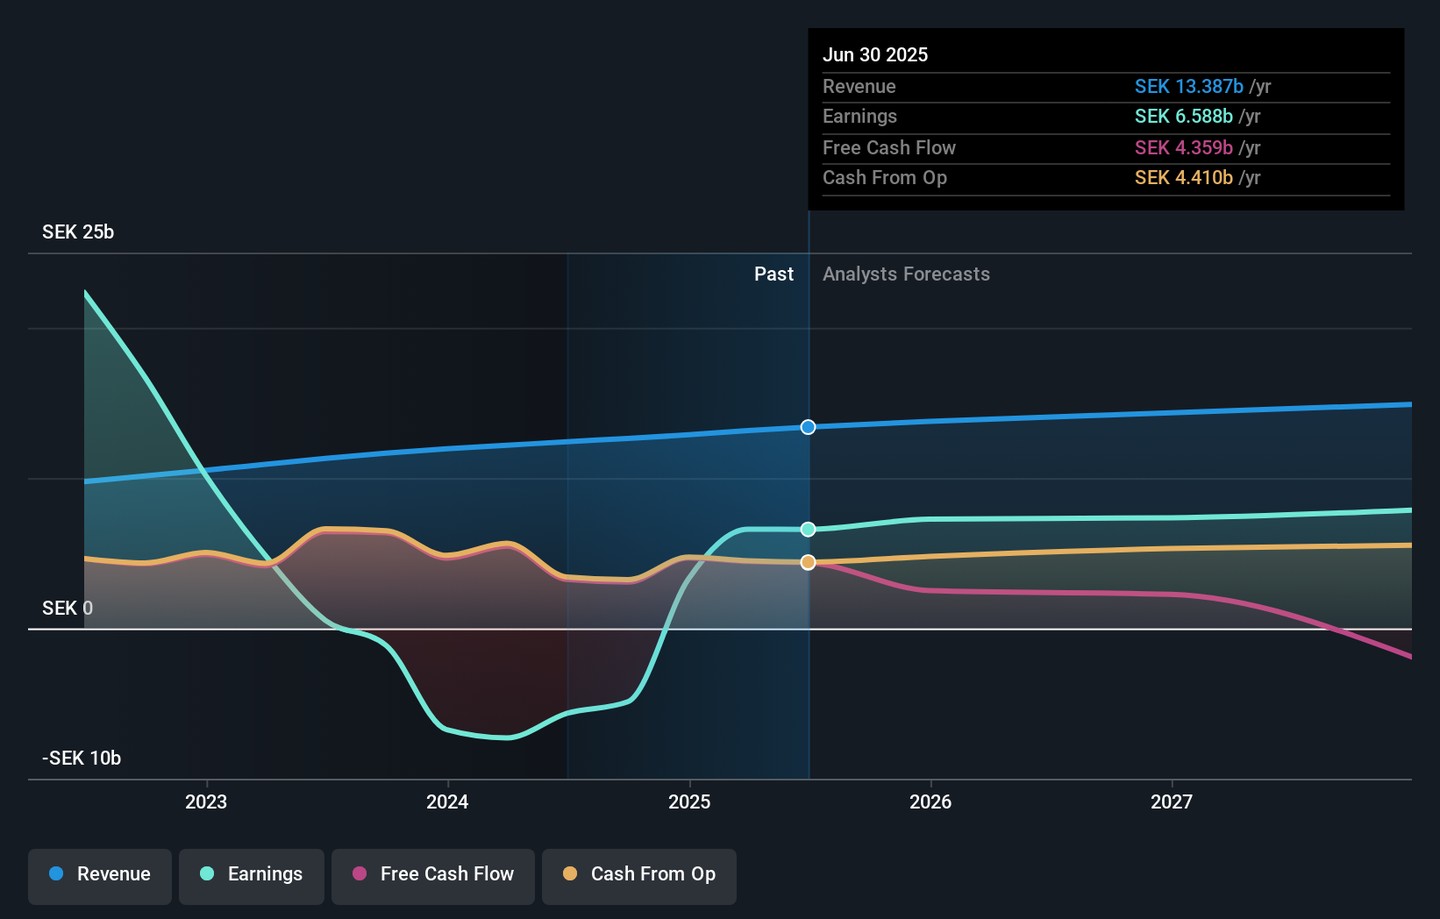This screenshot has width=1440, height=919.
Task: Click the orange Cash From Op marker
Action: click(x=808, y=563)
